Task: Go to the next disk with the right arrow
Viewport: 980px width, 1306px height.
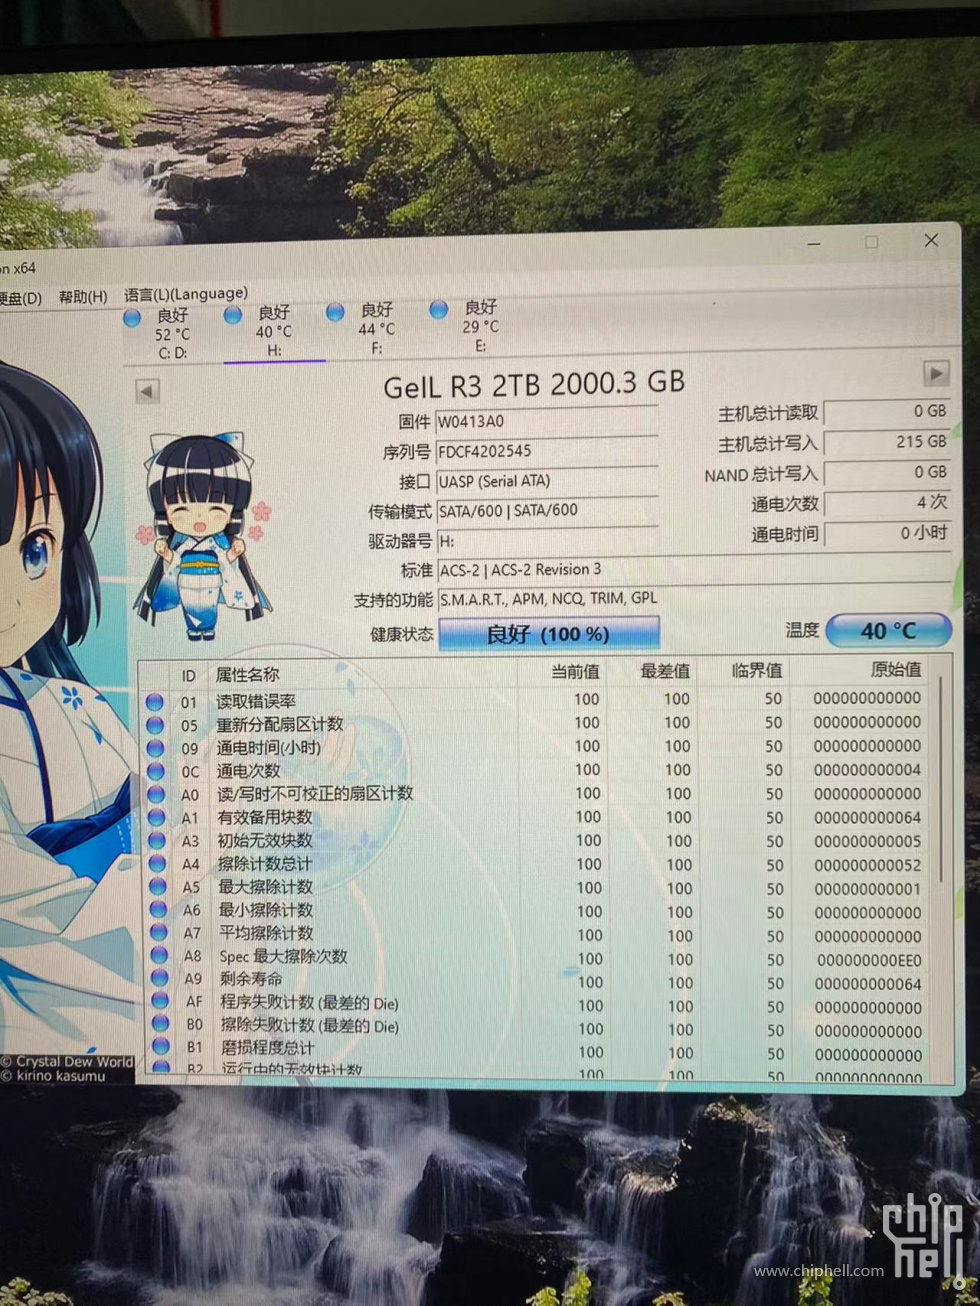Action: [x=936, y=374]
